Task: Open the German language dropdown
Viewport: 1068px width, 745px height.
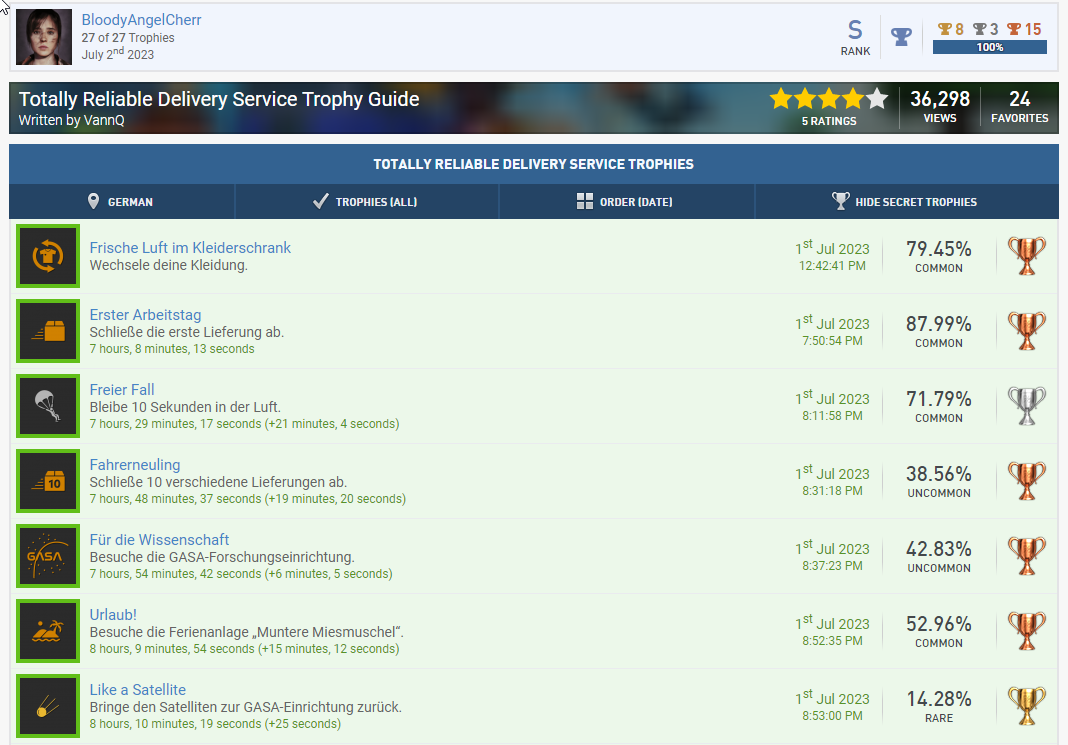Action: pyautogui.click(x=121, y=202)
